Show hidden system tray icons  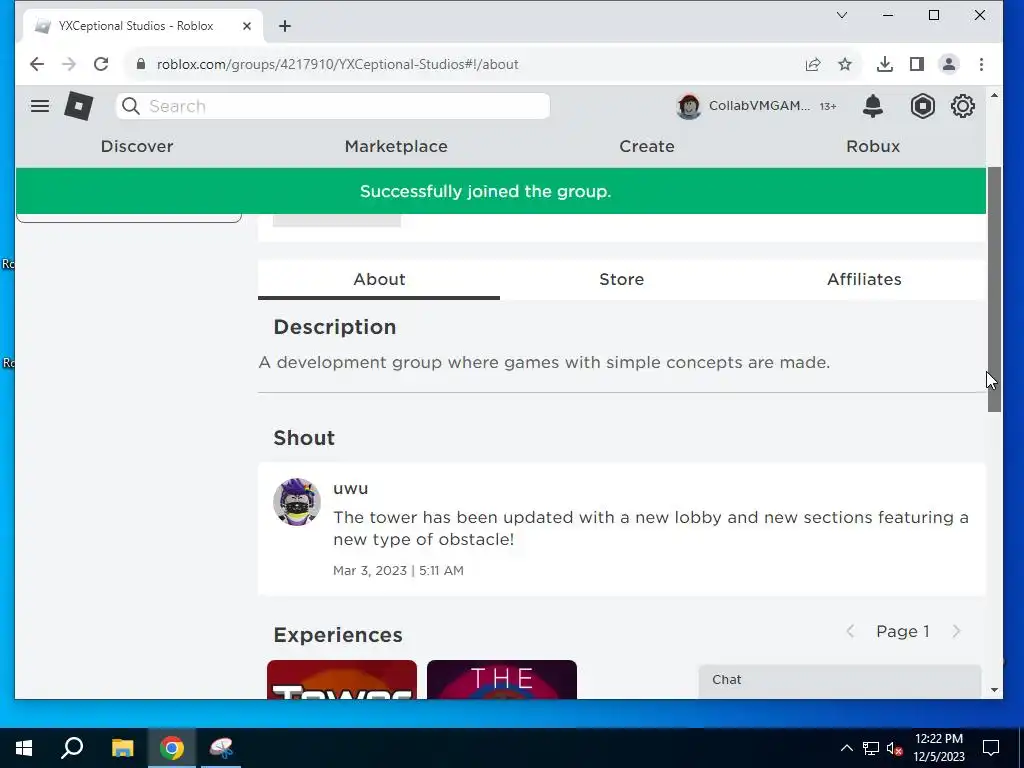[x=846, y=748]
